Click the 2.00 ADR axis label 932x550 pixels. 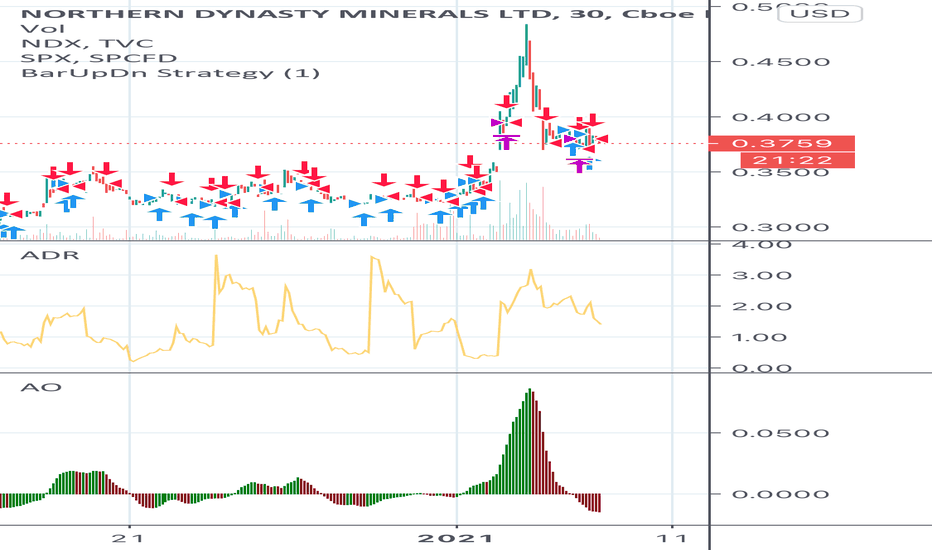(x=762, y=307)
